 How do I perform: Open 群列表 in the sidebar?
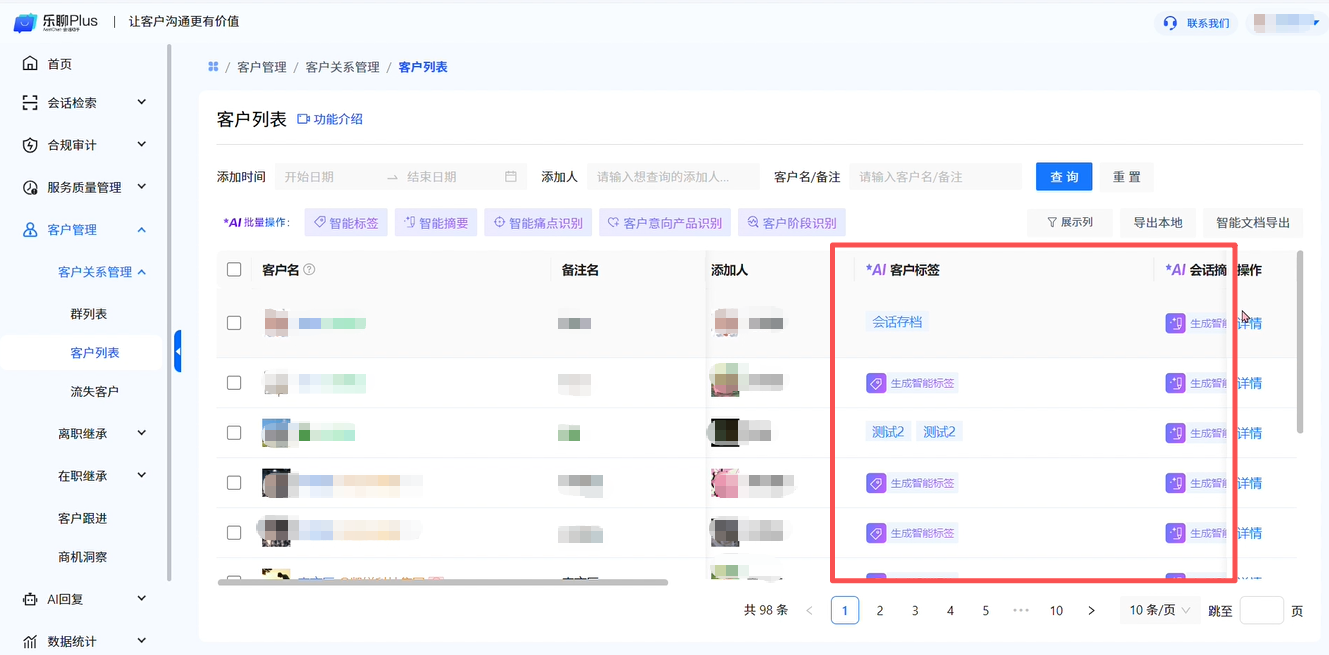coord(88,314)
